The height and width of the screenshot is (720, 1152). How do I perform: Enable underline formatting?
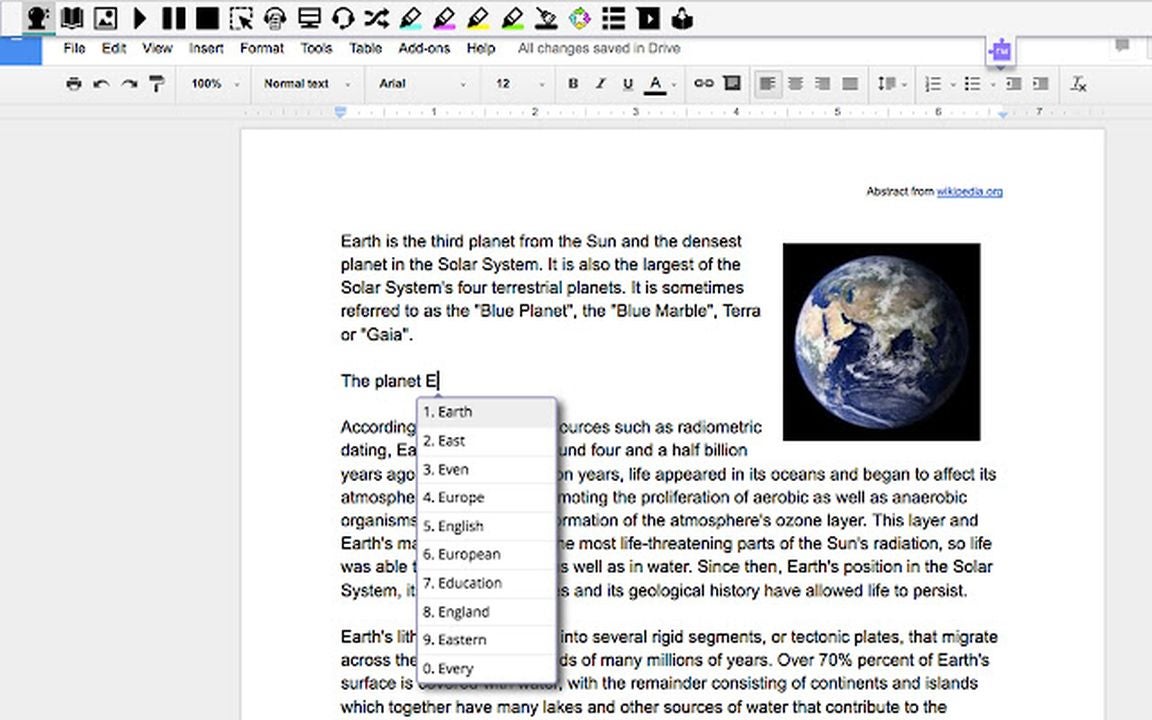pyautogui.click(x=626, y=84)
